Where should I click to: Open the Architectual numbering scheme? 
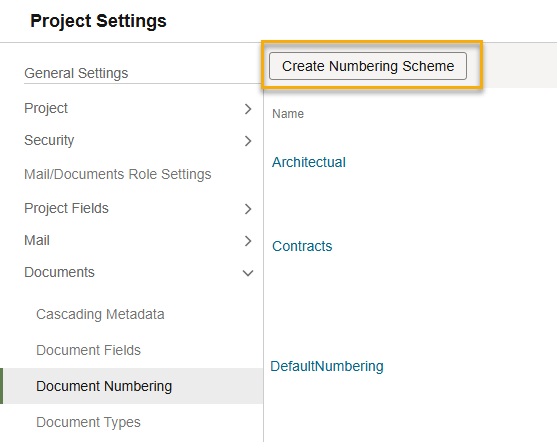tap(309, 162)
